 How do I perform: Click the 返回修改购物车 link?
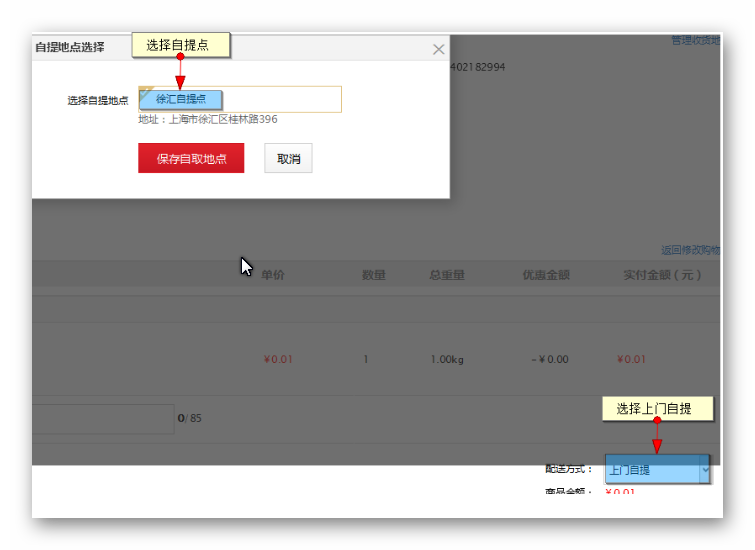coord(690,250)
